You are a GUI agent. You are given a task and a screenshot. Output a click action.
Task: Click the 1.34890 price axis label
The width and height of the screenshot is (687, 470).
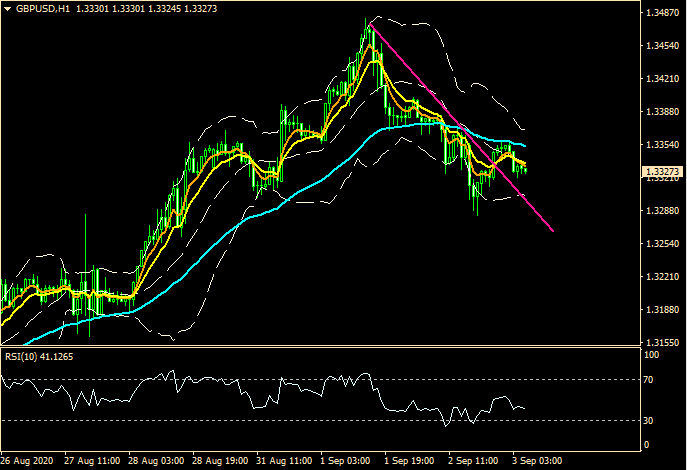click(661, 14)
